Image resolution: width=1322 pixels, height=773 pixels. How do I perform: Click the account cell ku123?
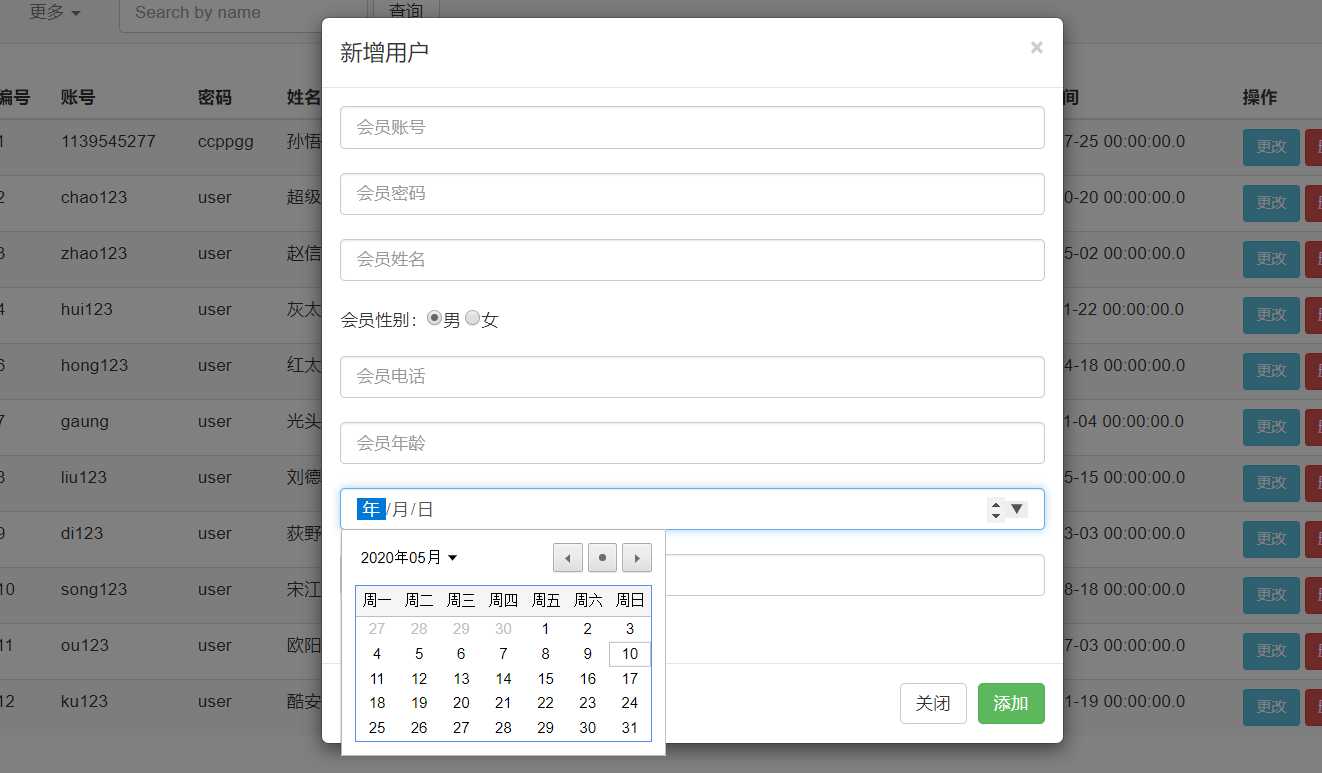coord(84,701)
